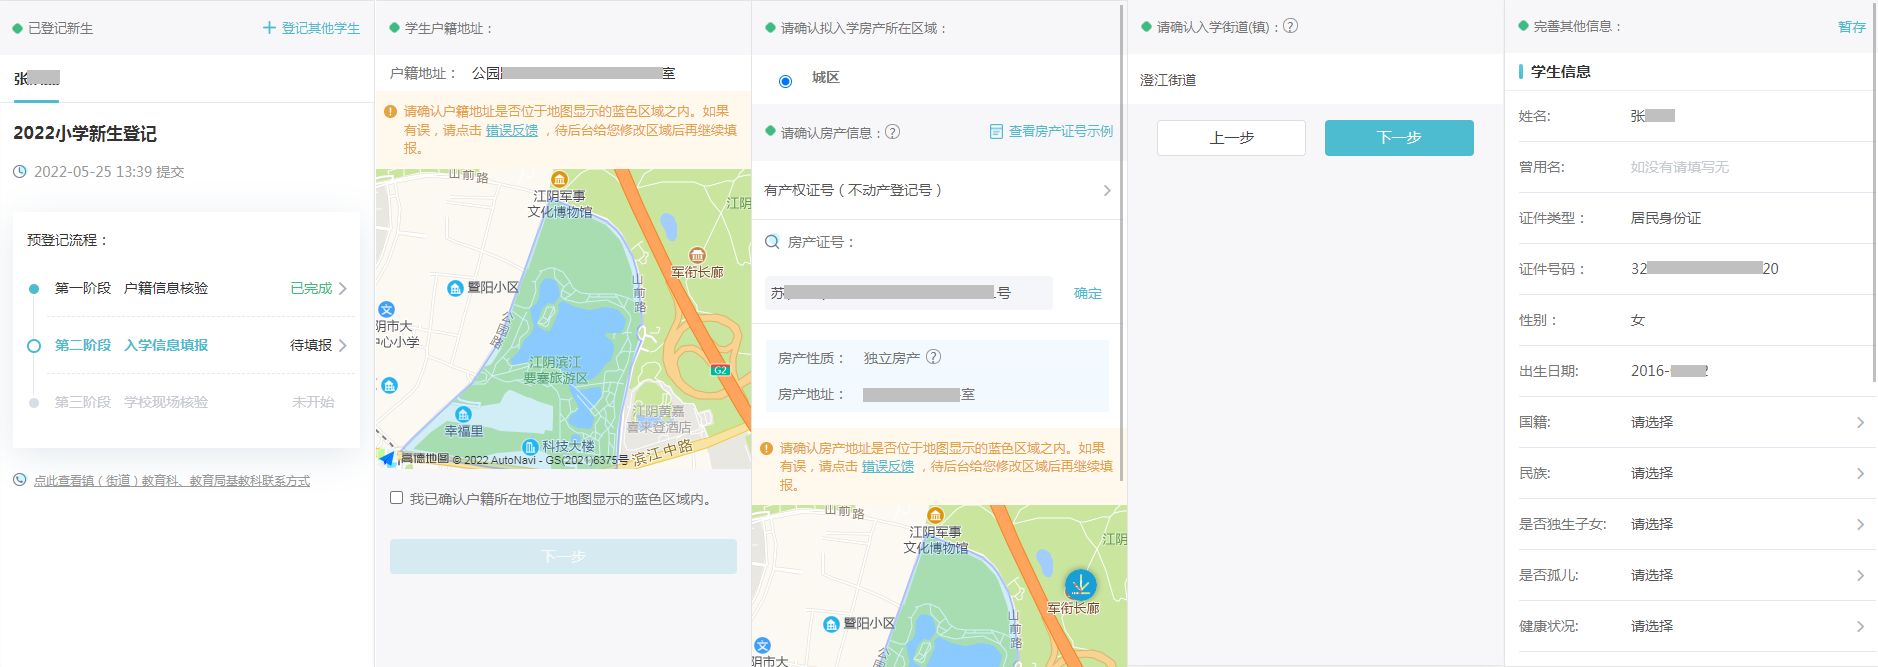Expand 有产权证号（不动产登记号）selector
1878x667 pixels.
938,190
